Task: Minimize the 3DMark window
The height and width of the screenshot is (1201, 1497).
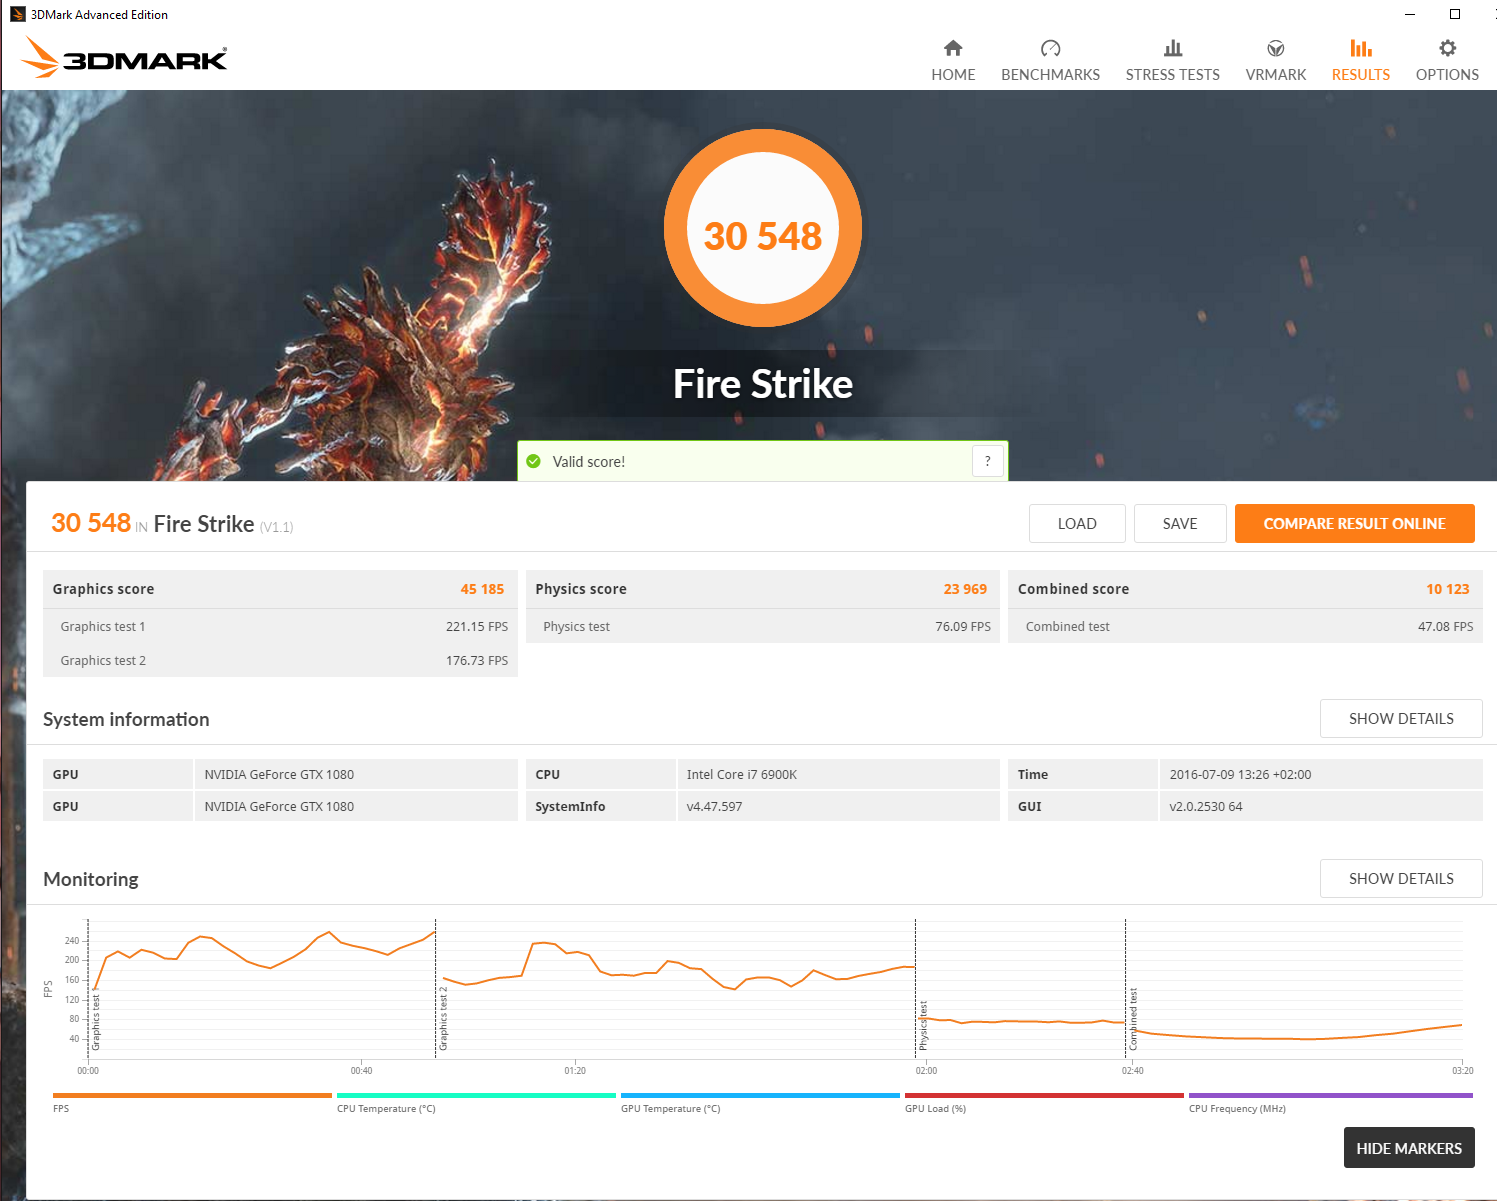Action: [x=1410, y=14]
